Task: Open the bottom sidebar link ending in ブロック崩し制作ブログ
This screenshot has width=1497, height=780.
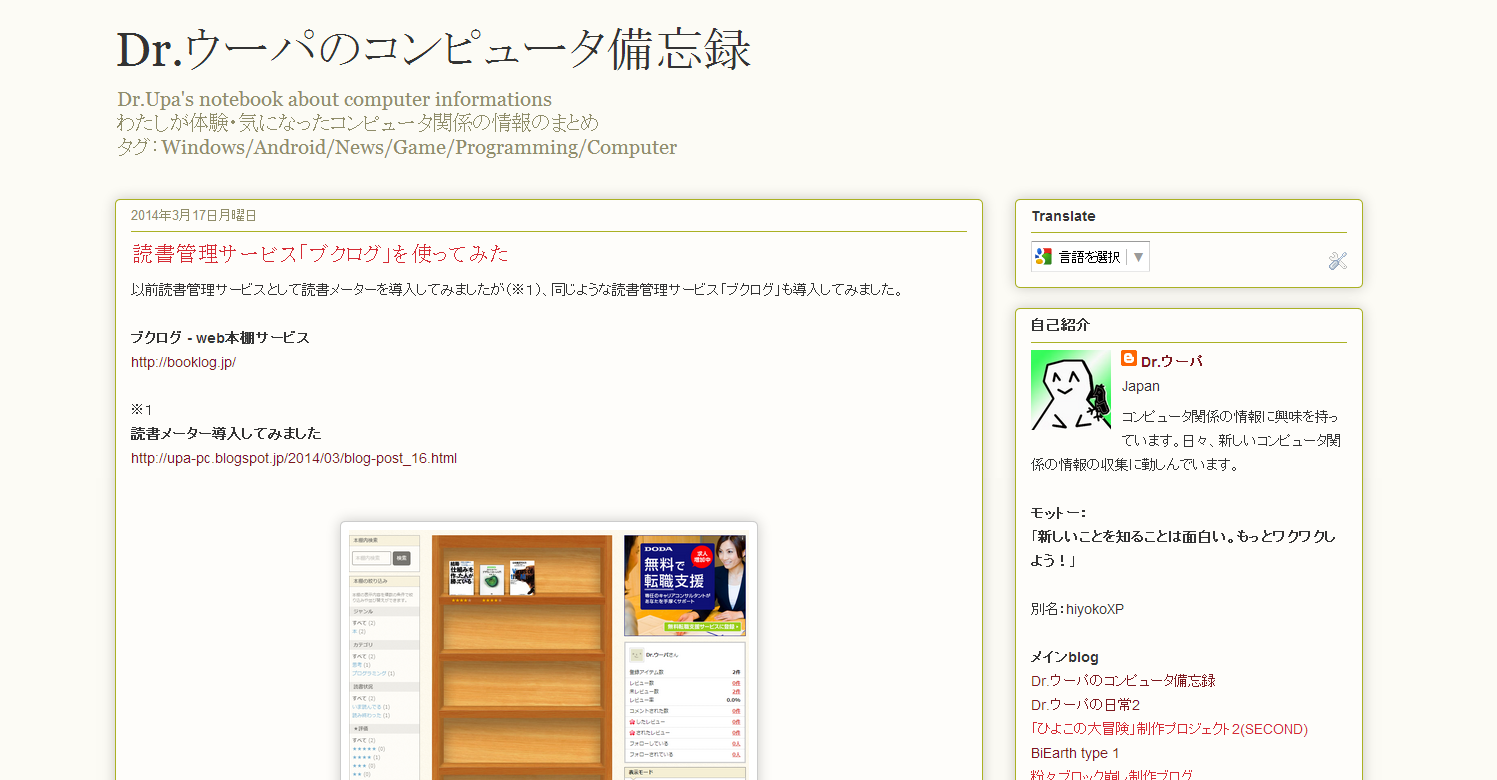Action: (1112, 775)
